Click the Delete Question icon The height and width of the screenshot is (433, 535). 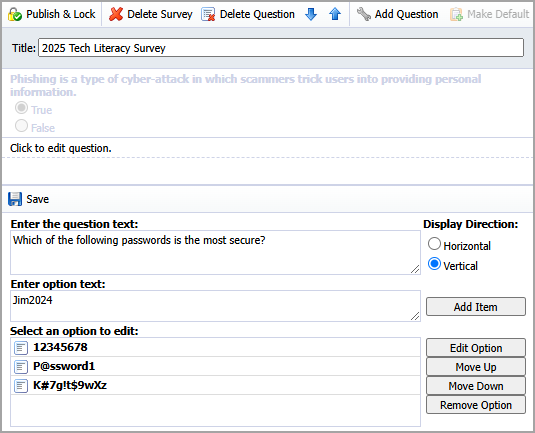[x=208, y=14]
